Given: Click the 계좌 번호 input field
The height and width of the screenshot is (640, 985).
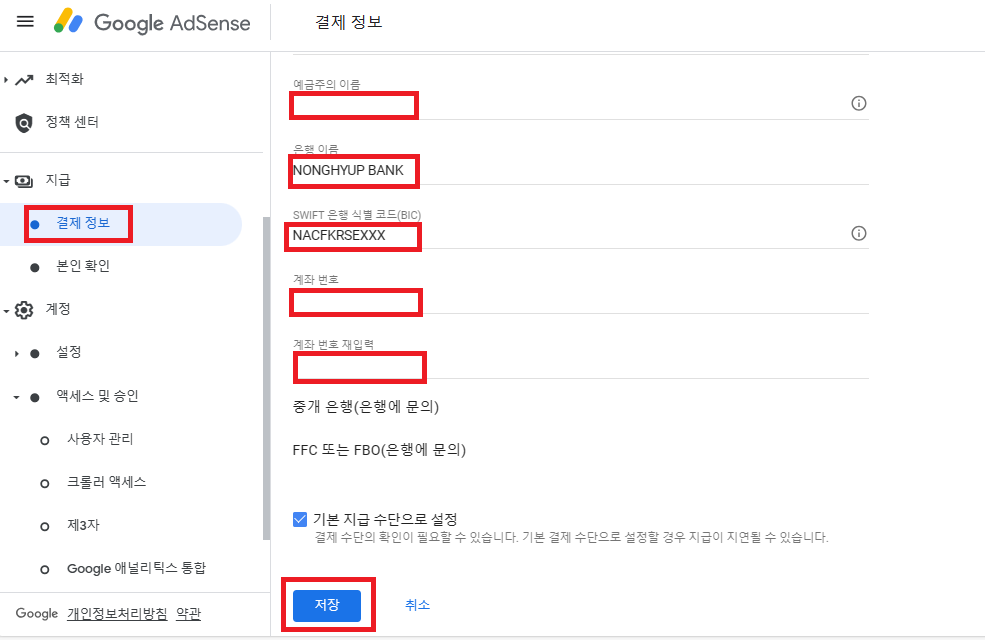Looking at the screenshot, I should coord(355,302).
